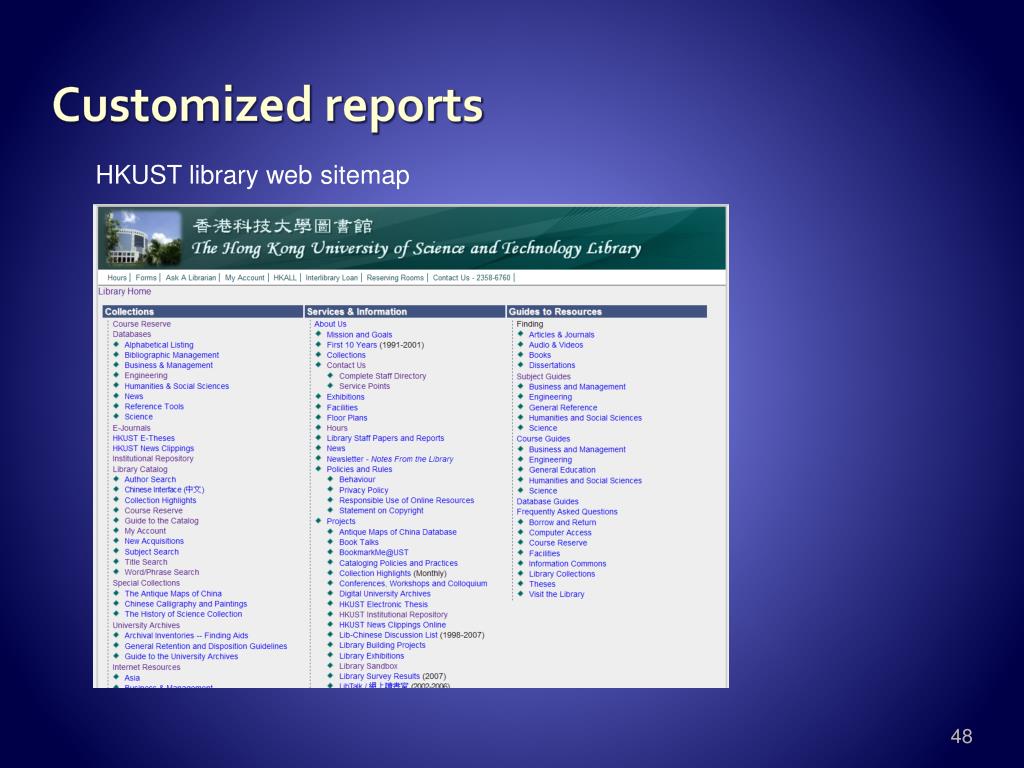Open Library Survey Results (2007)
This screenshot has width=1024, height=768.
[392, 677]
